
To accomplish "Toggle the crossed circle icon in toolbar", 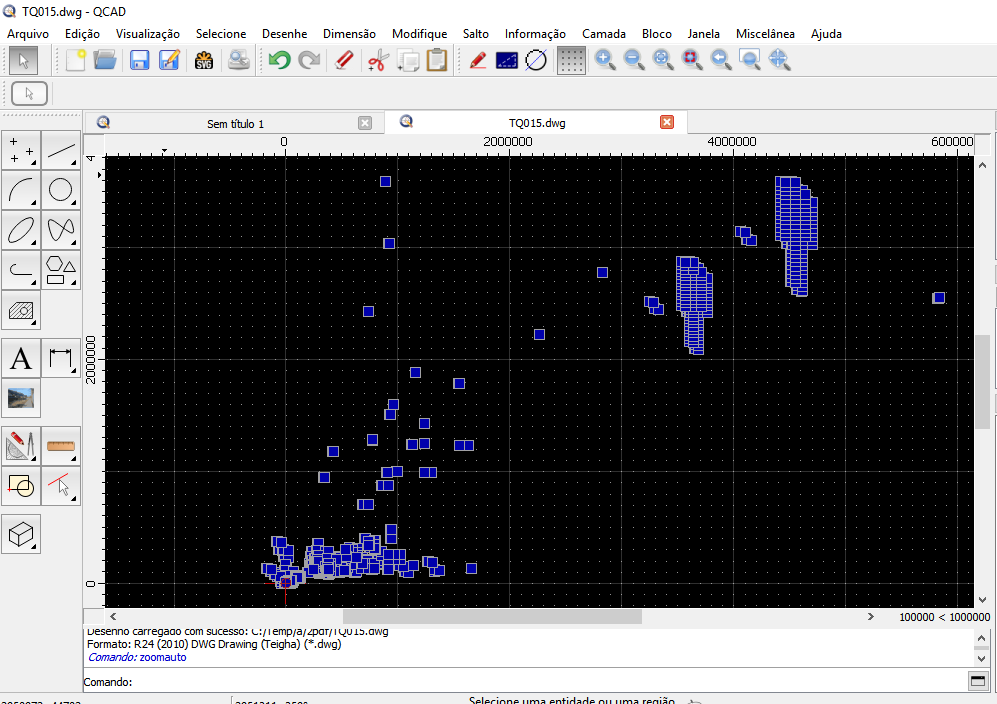I will coord(536,60).
